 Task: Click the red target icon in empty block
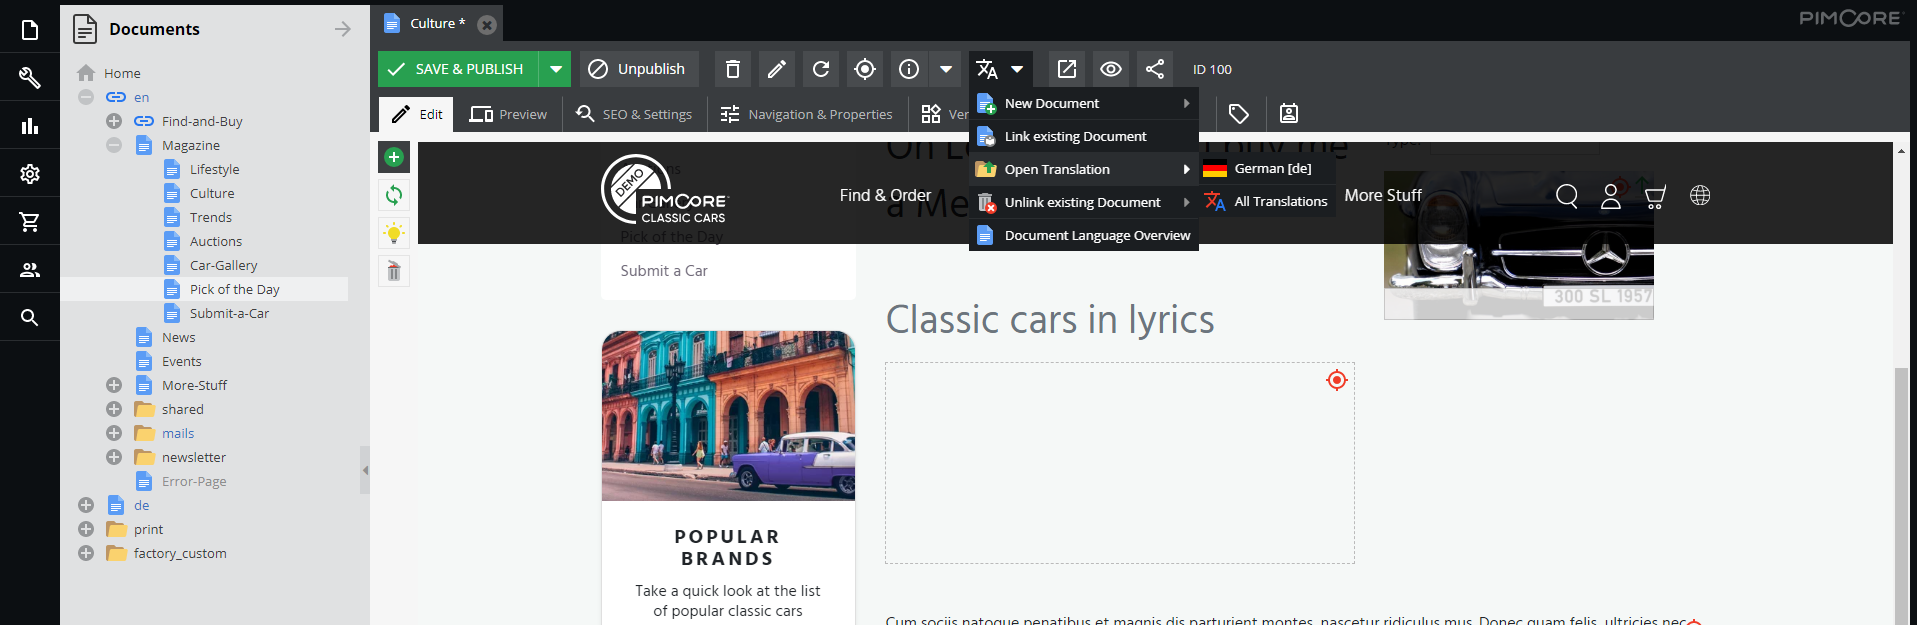point(1337,380)
